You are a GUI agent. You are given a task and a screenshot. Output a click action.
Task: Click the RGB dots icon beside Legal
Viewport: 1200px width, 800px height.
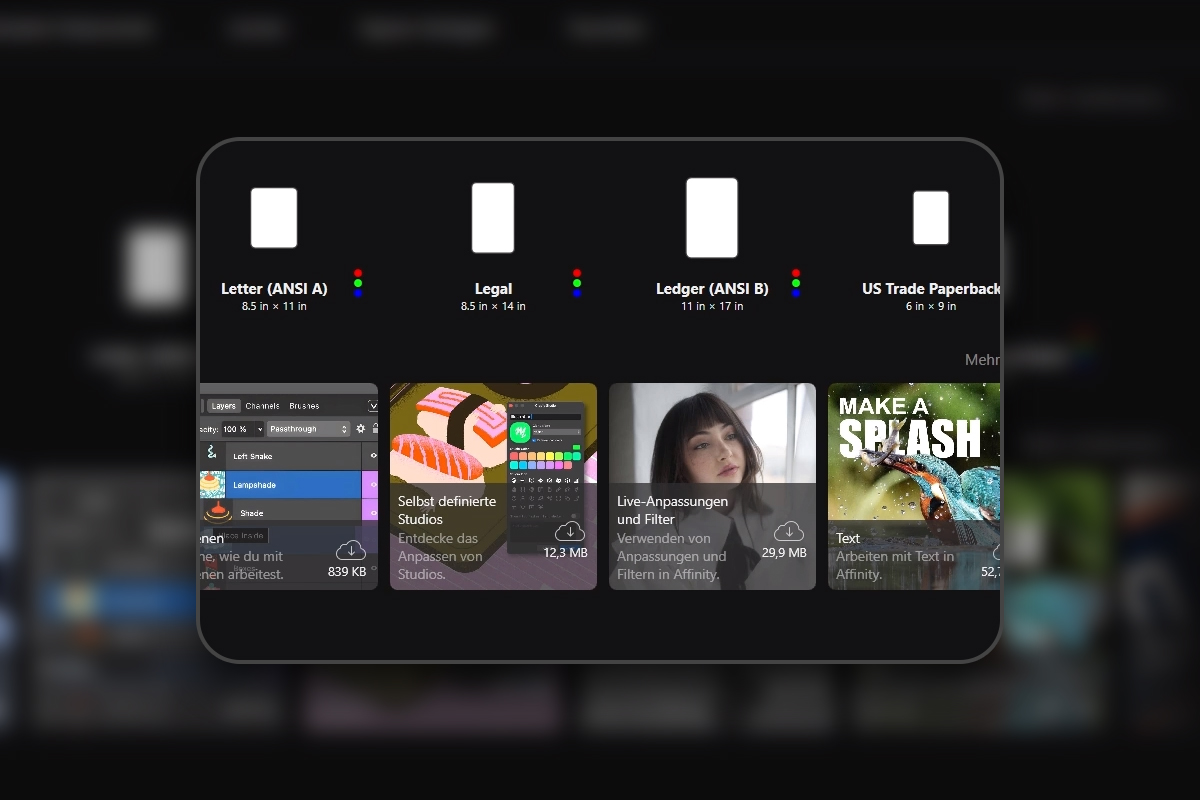pos(577,283)
